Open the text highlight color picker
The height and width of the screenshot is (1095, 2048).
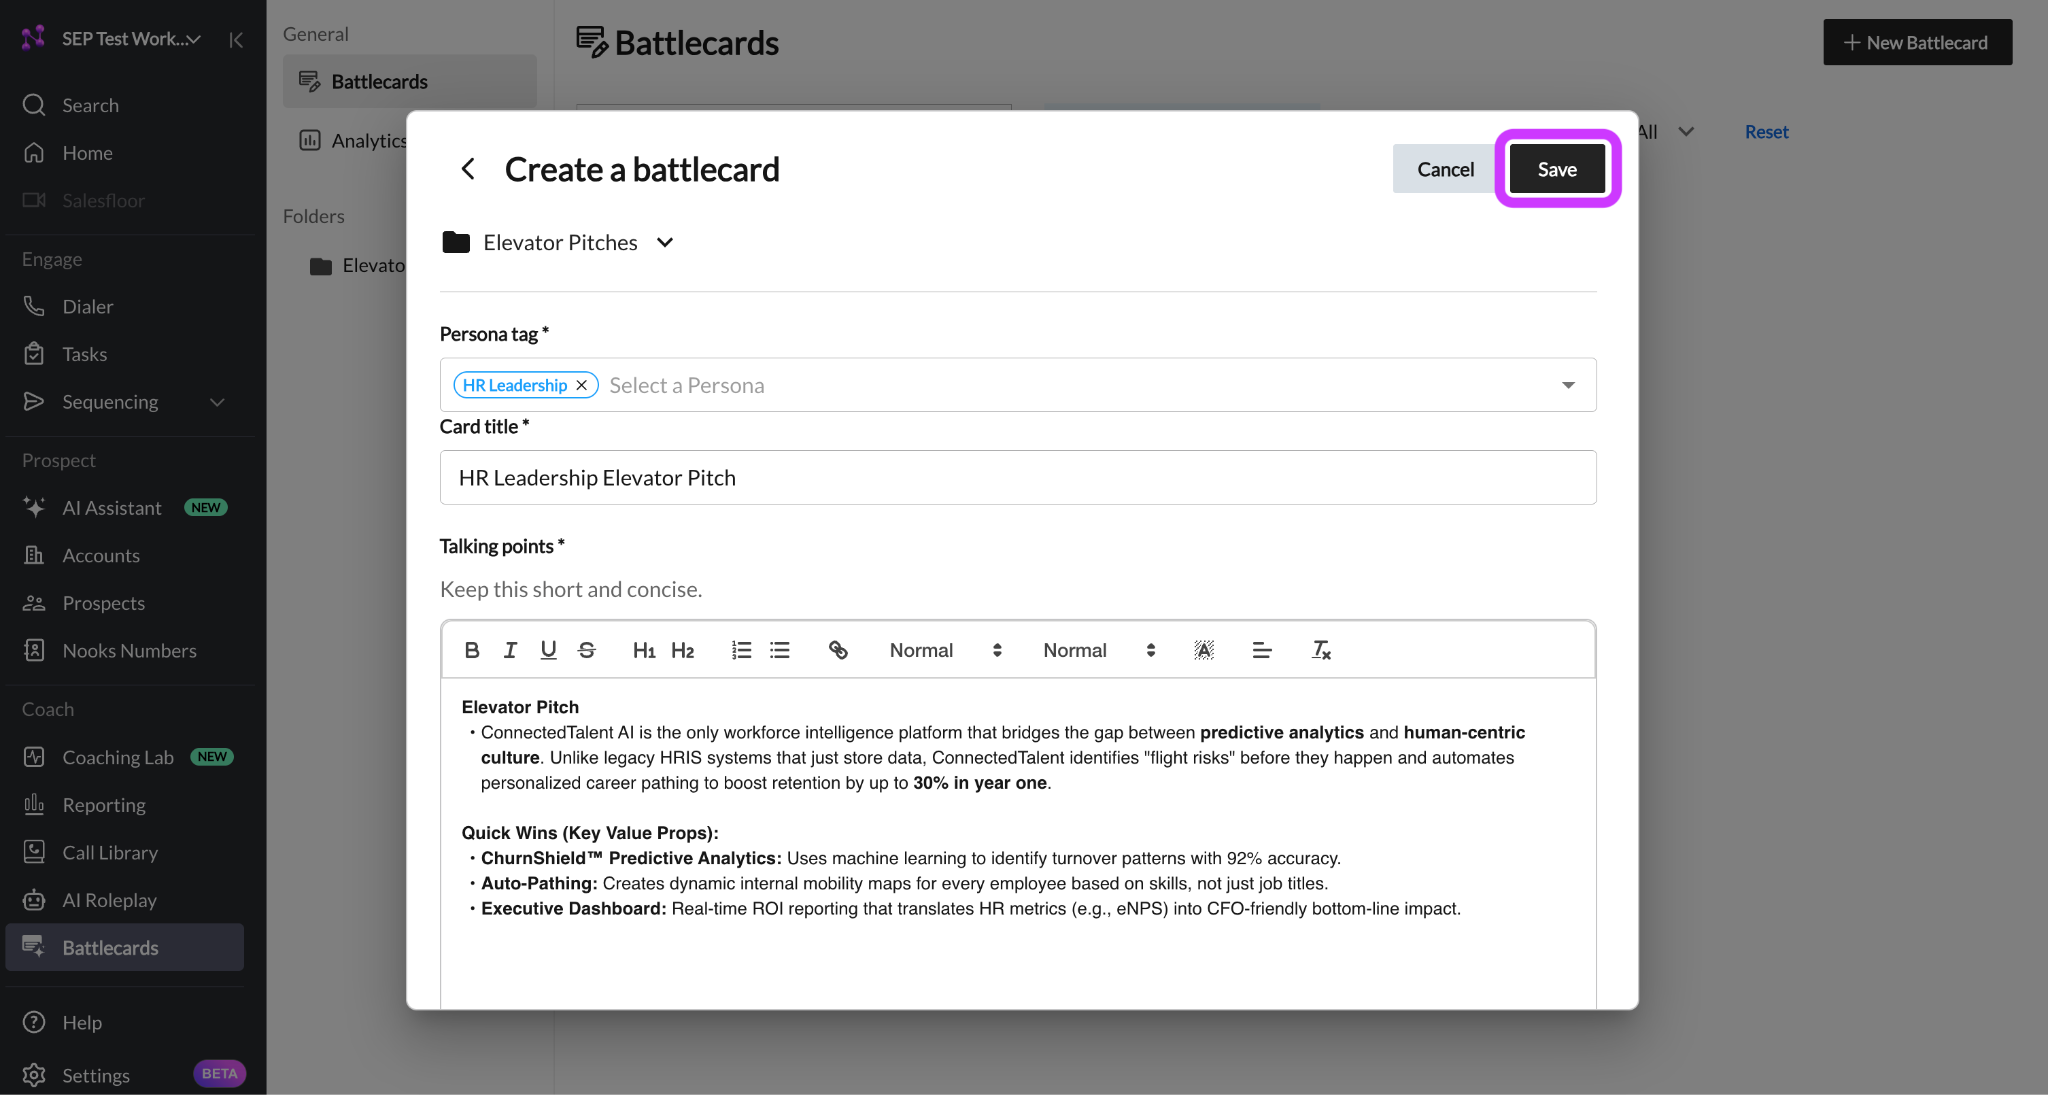pos(1204,650)
